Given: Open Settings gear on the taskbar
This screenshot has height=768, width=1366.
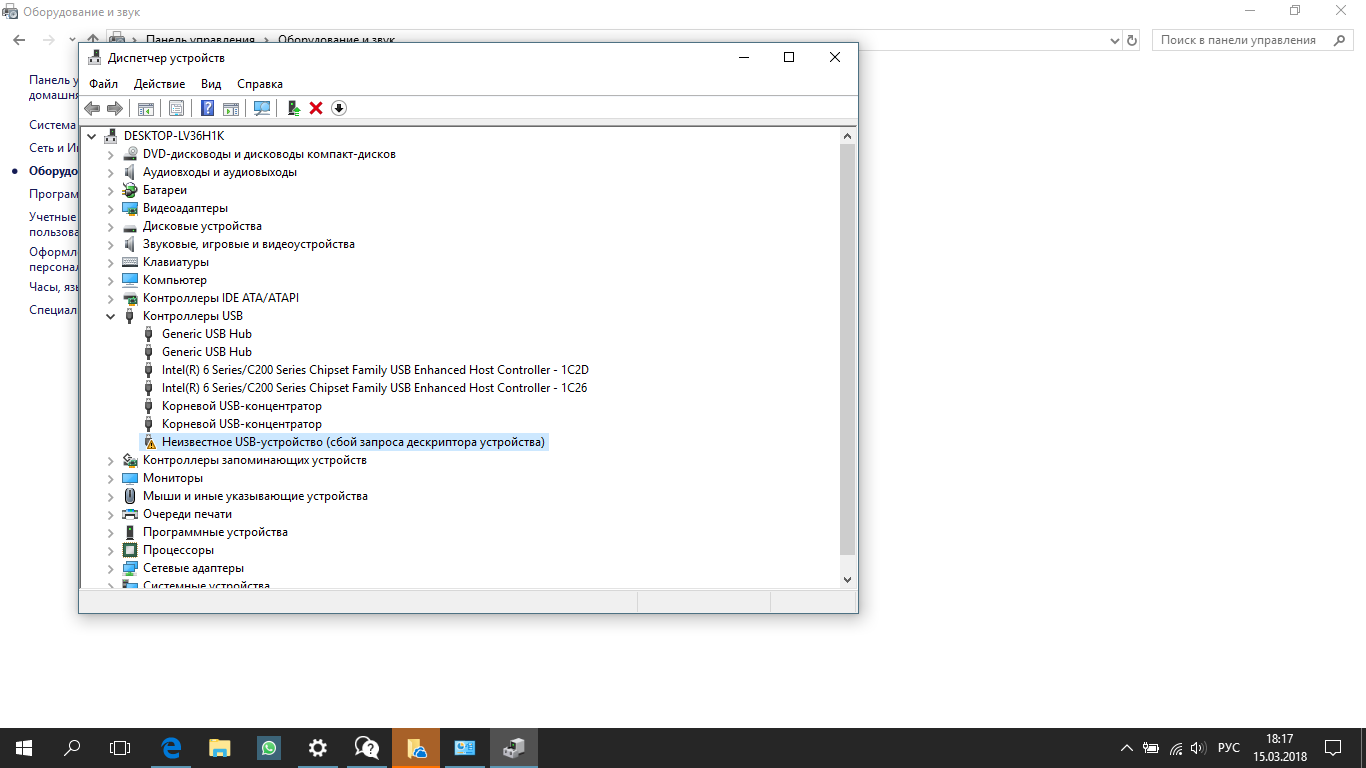Looking at the screenshot, I should pos(318,748).
